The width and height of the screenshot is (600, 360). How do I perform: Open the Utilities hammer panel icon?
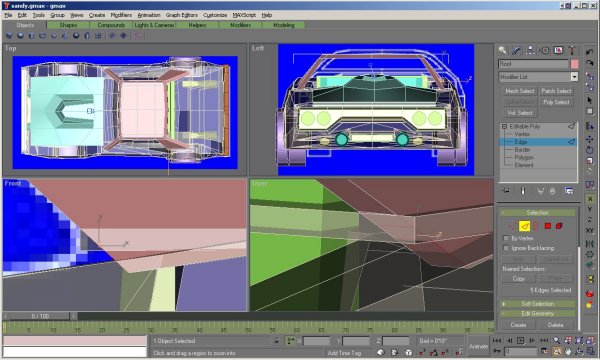572,50
